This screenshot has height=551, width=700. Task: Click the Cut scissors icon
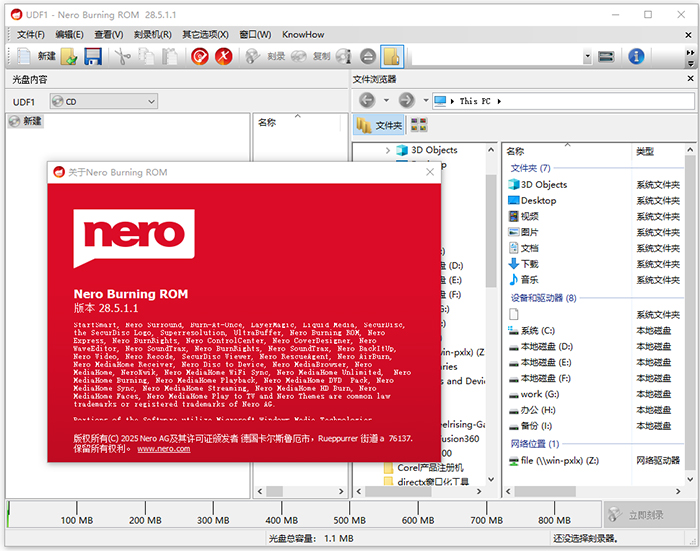(122, 56)
